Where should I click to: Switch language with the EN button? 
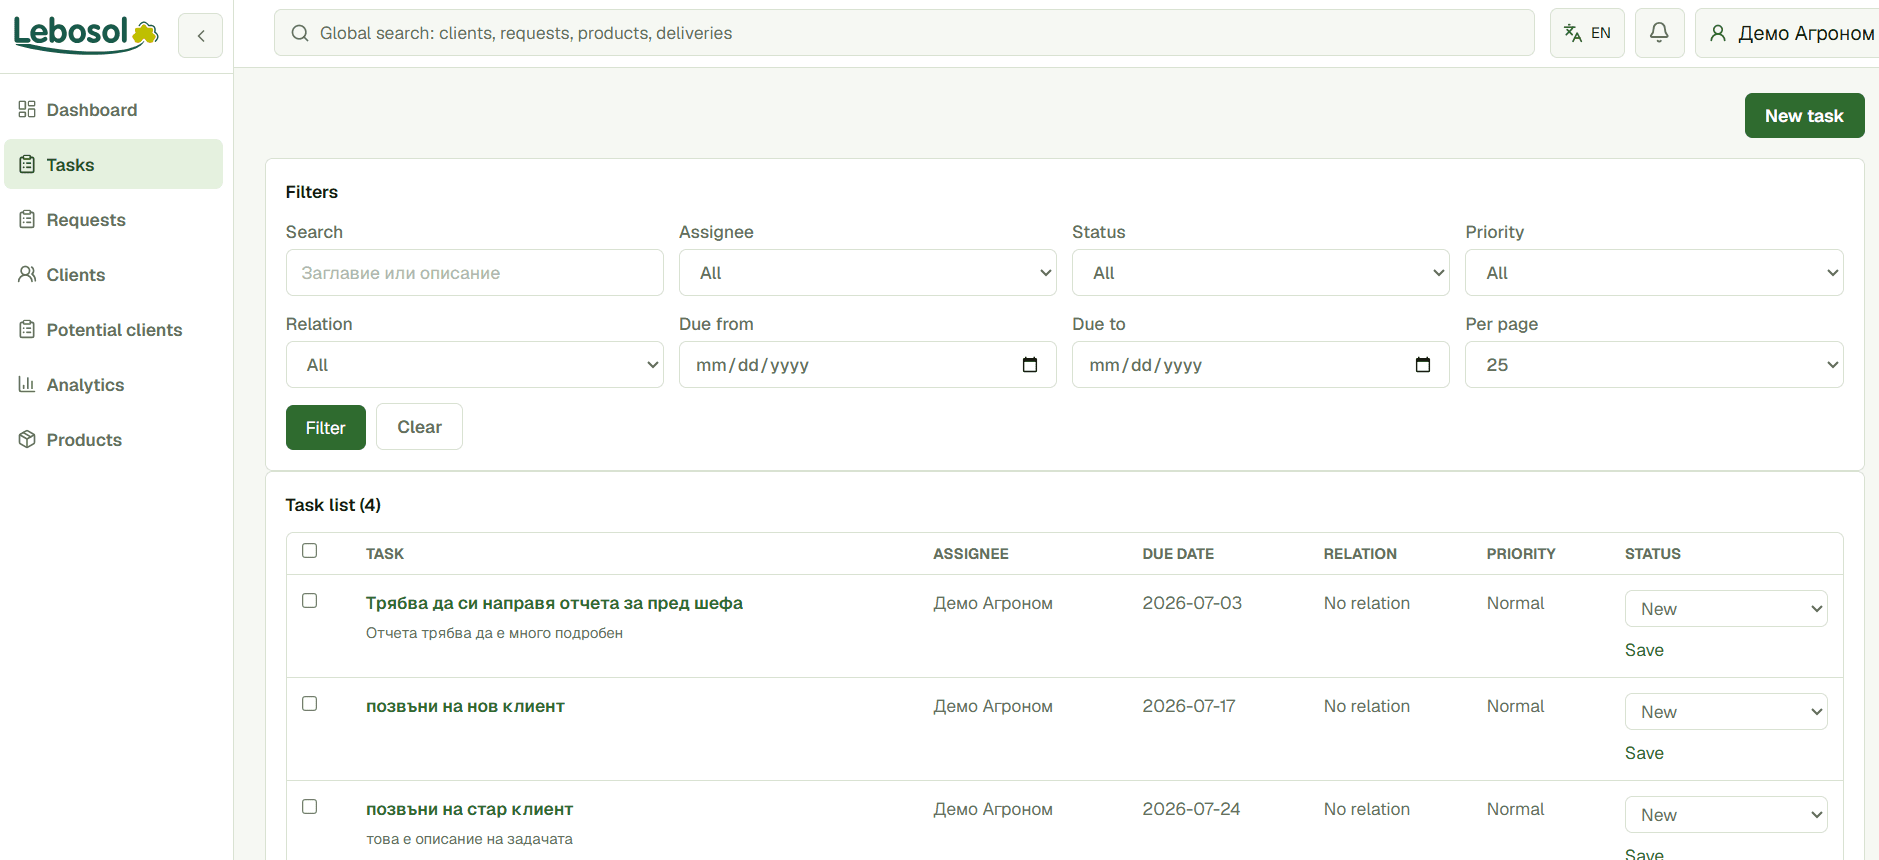click(x=1587, y=33)
